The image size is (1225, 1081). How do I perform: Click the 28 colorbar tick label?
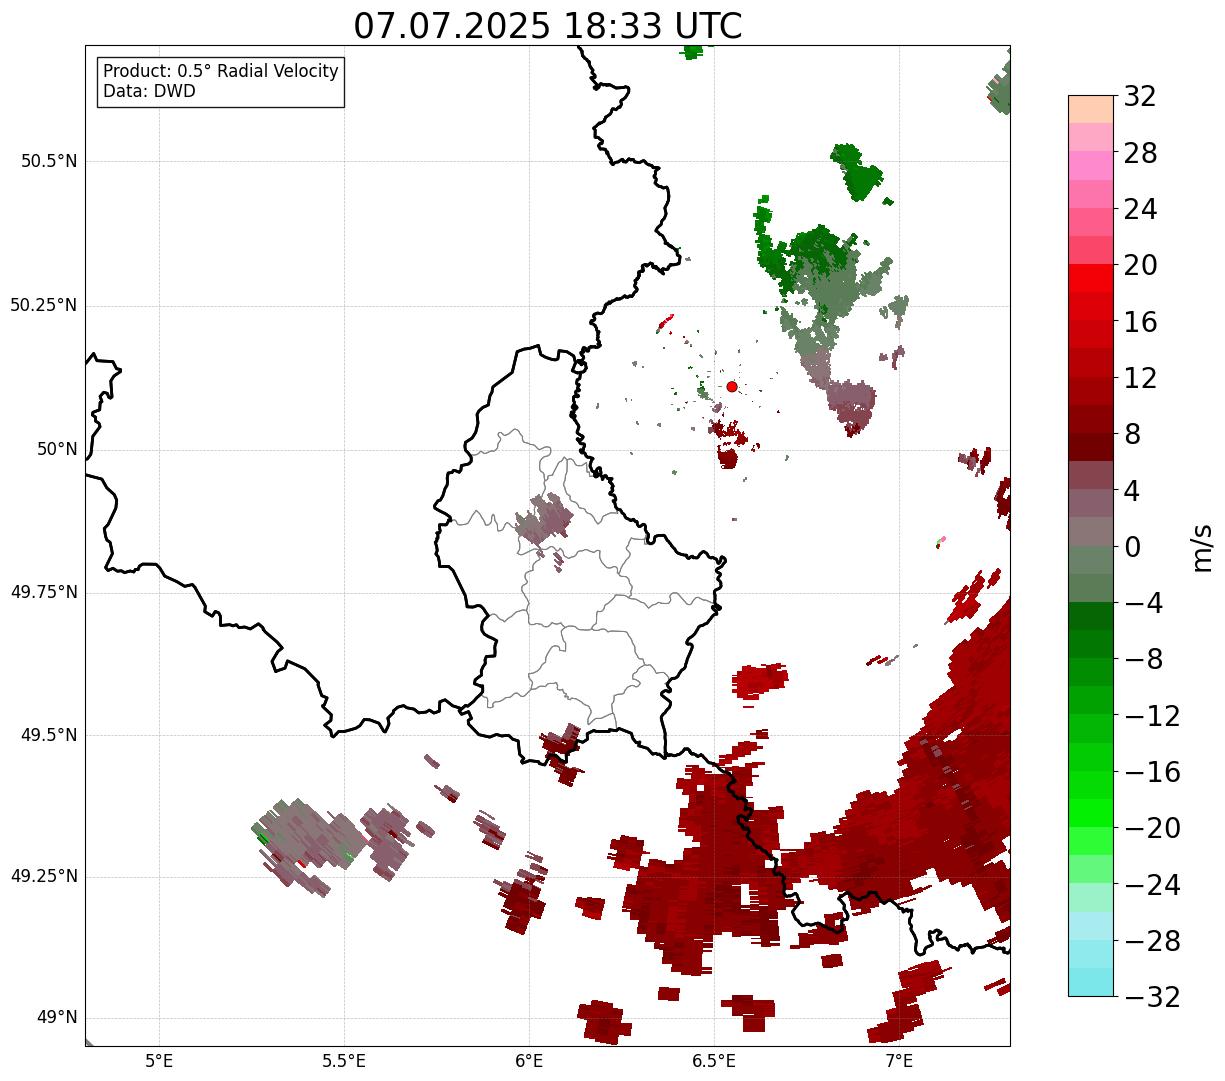tap(1140, 154)
